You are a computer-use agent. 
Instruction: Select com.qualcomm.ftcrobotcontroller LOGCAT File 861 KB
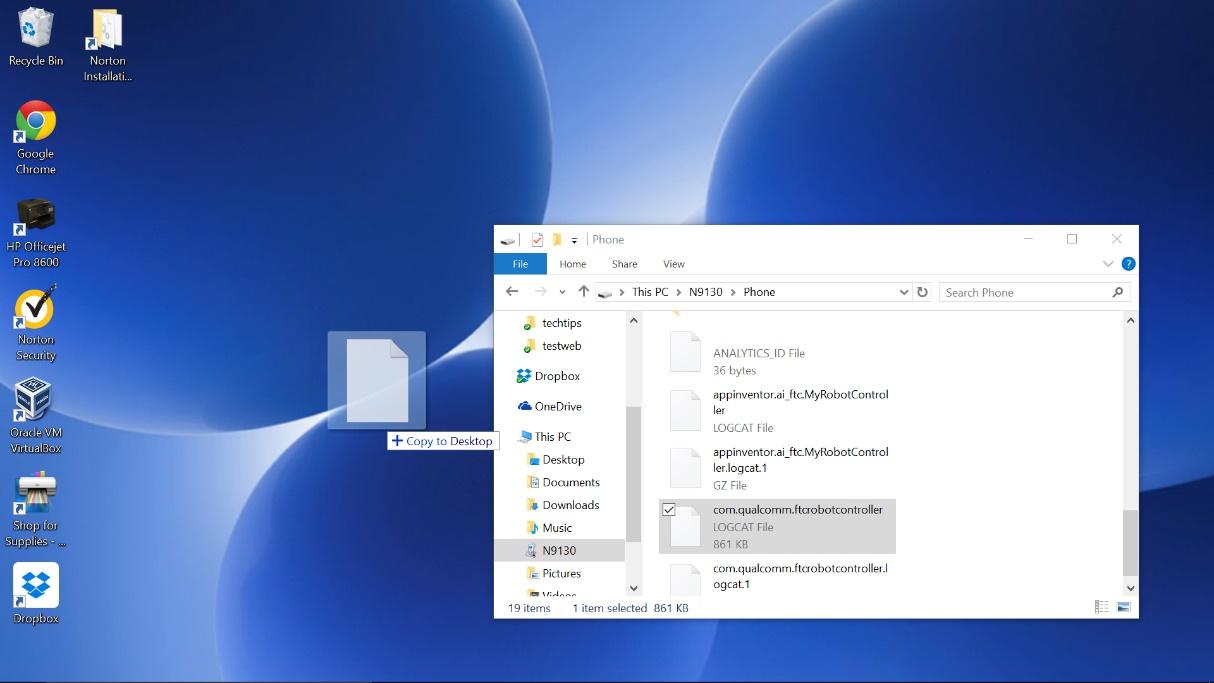pyautogui.click(x=777, y=526)
